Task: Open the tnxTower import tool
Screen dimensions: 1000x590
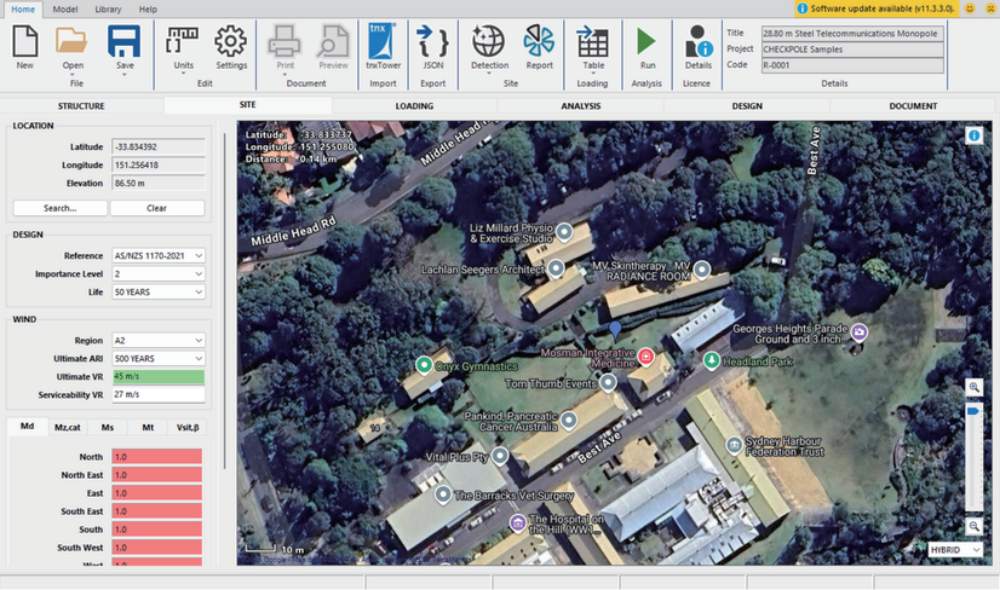Action: point(383,42)
